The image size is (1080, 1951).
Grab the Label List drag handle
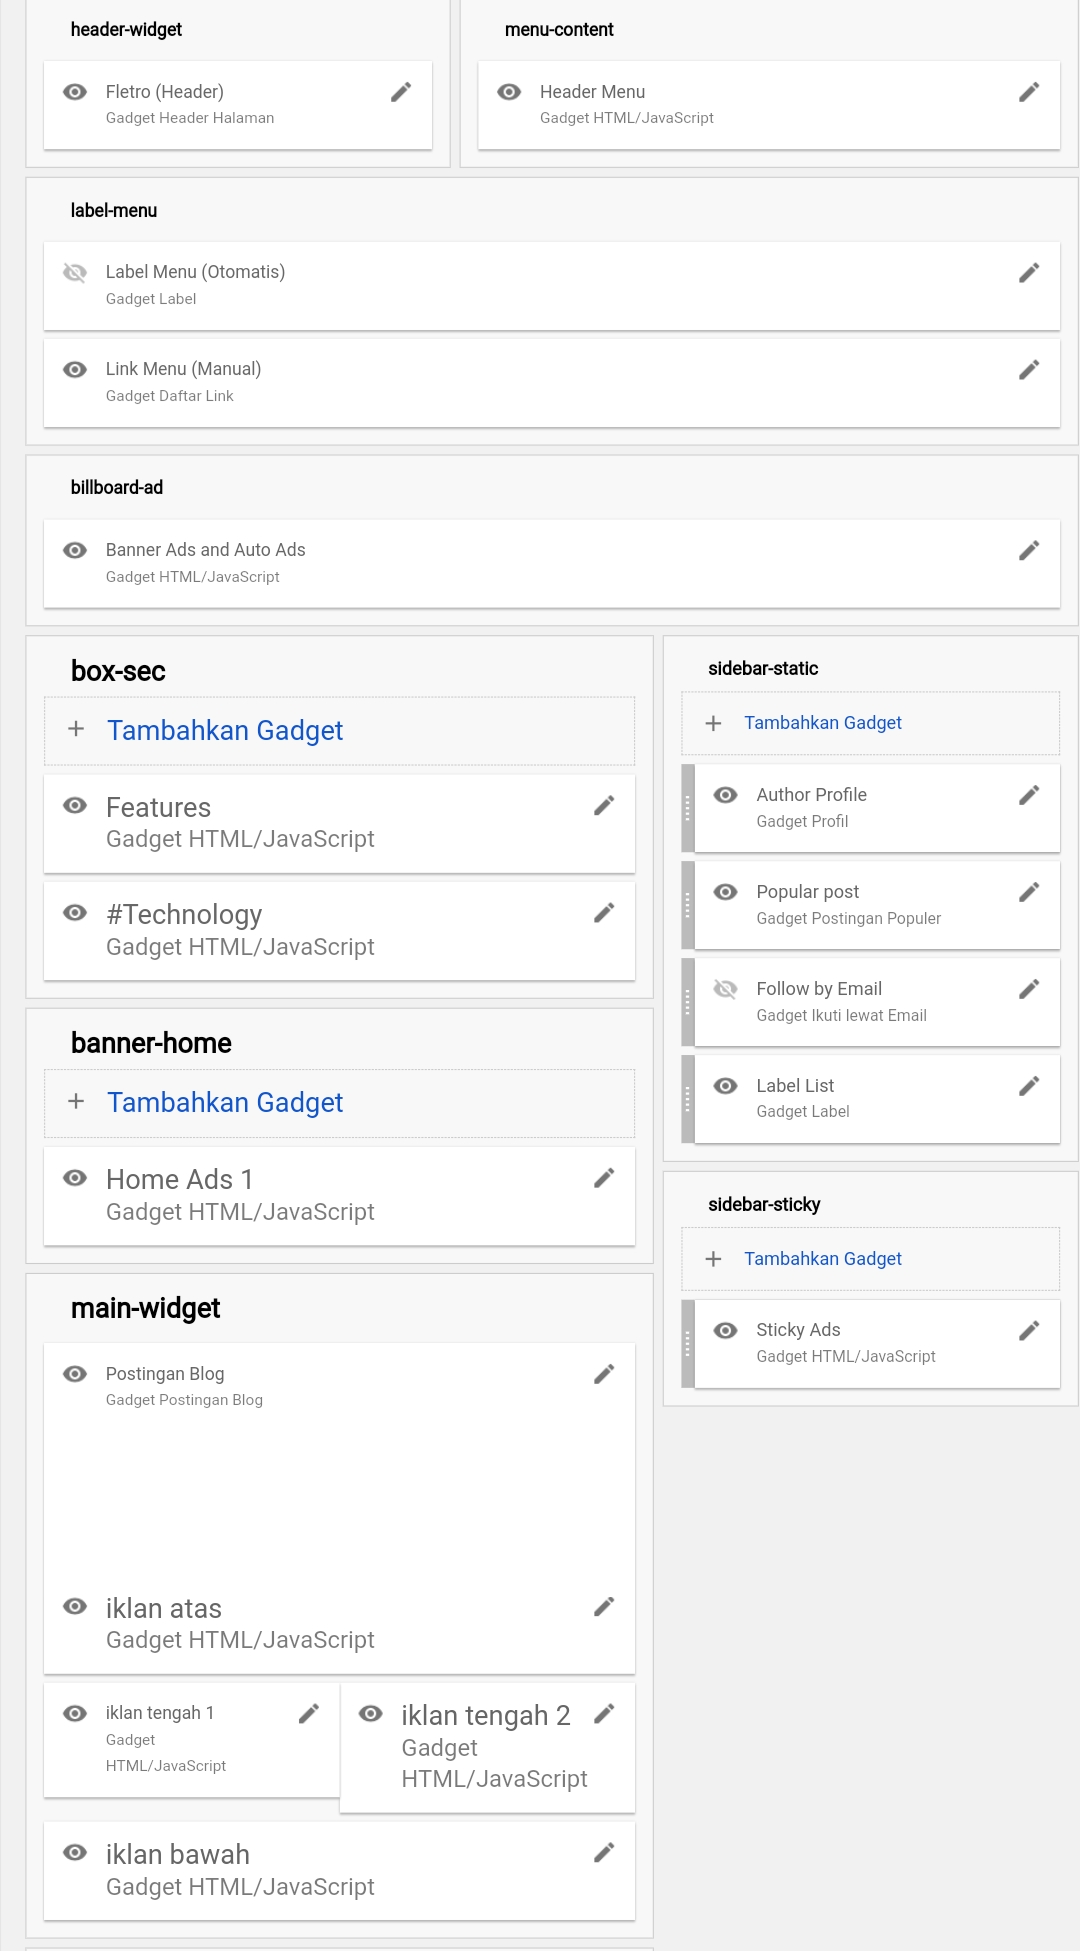688,1099
